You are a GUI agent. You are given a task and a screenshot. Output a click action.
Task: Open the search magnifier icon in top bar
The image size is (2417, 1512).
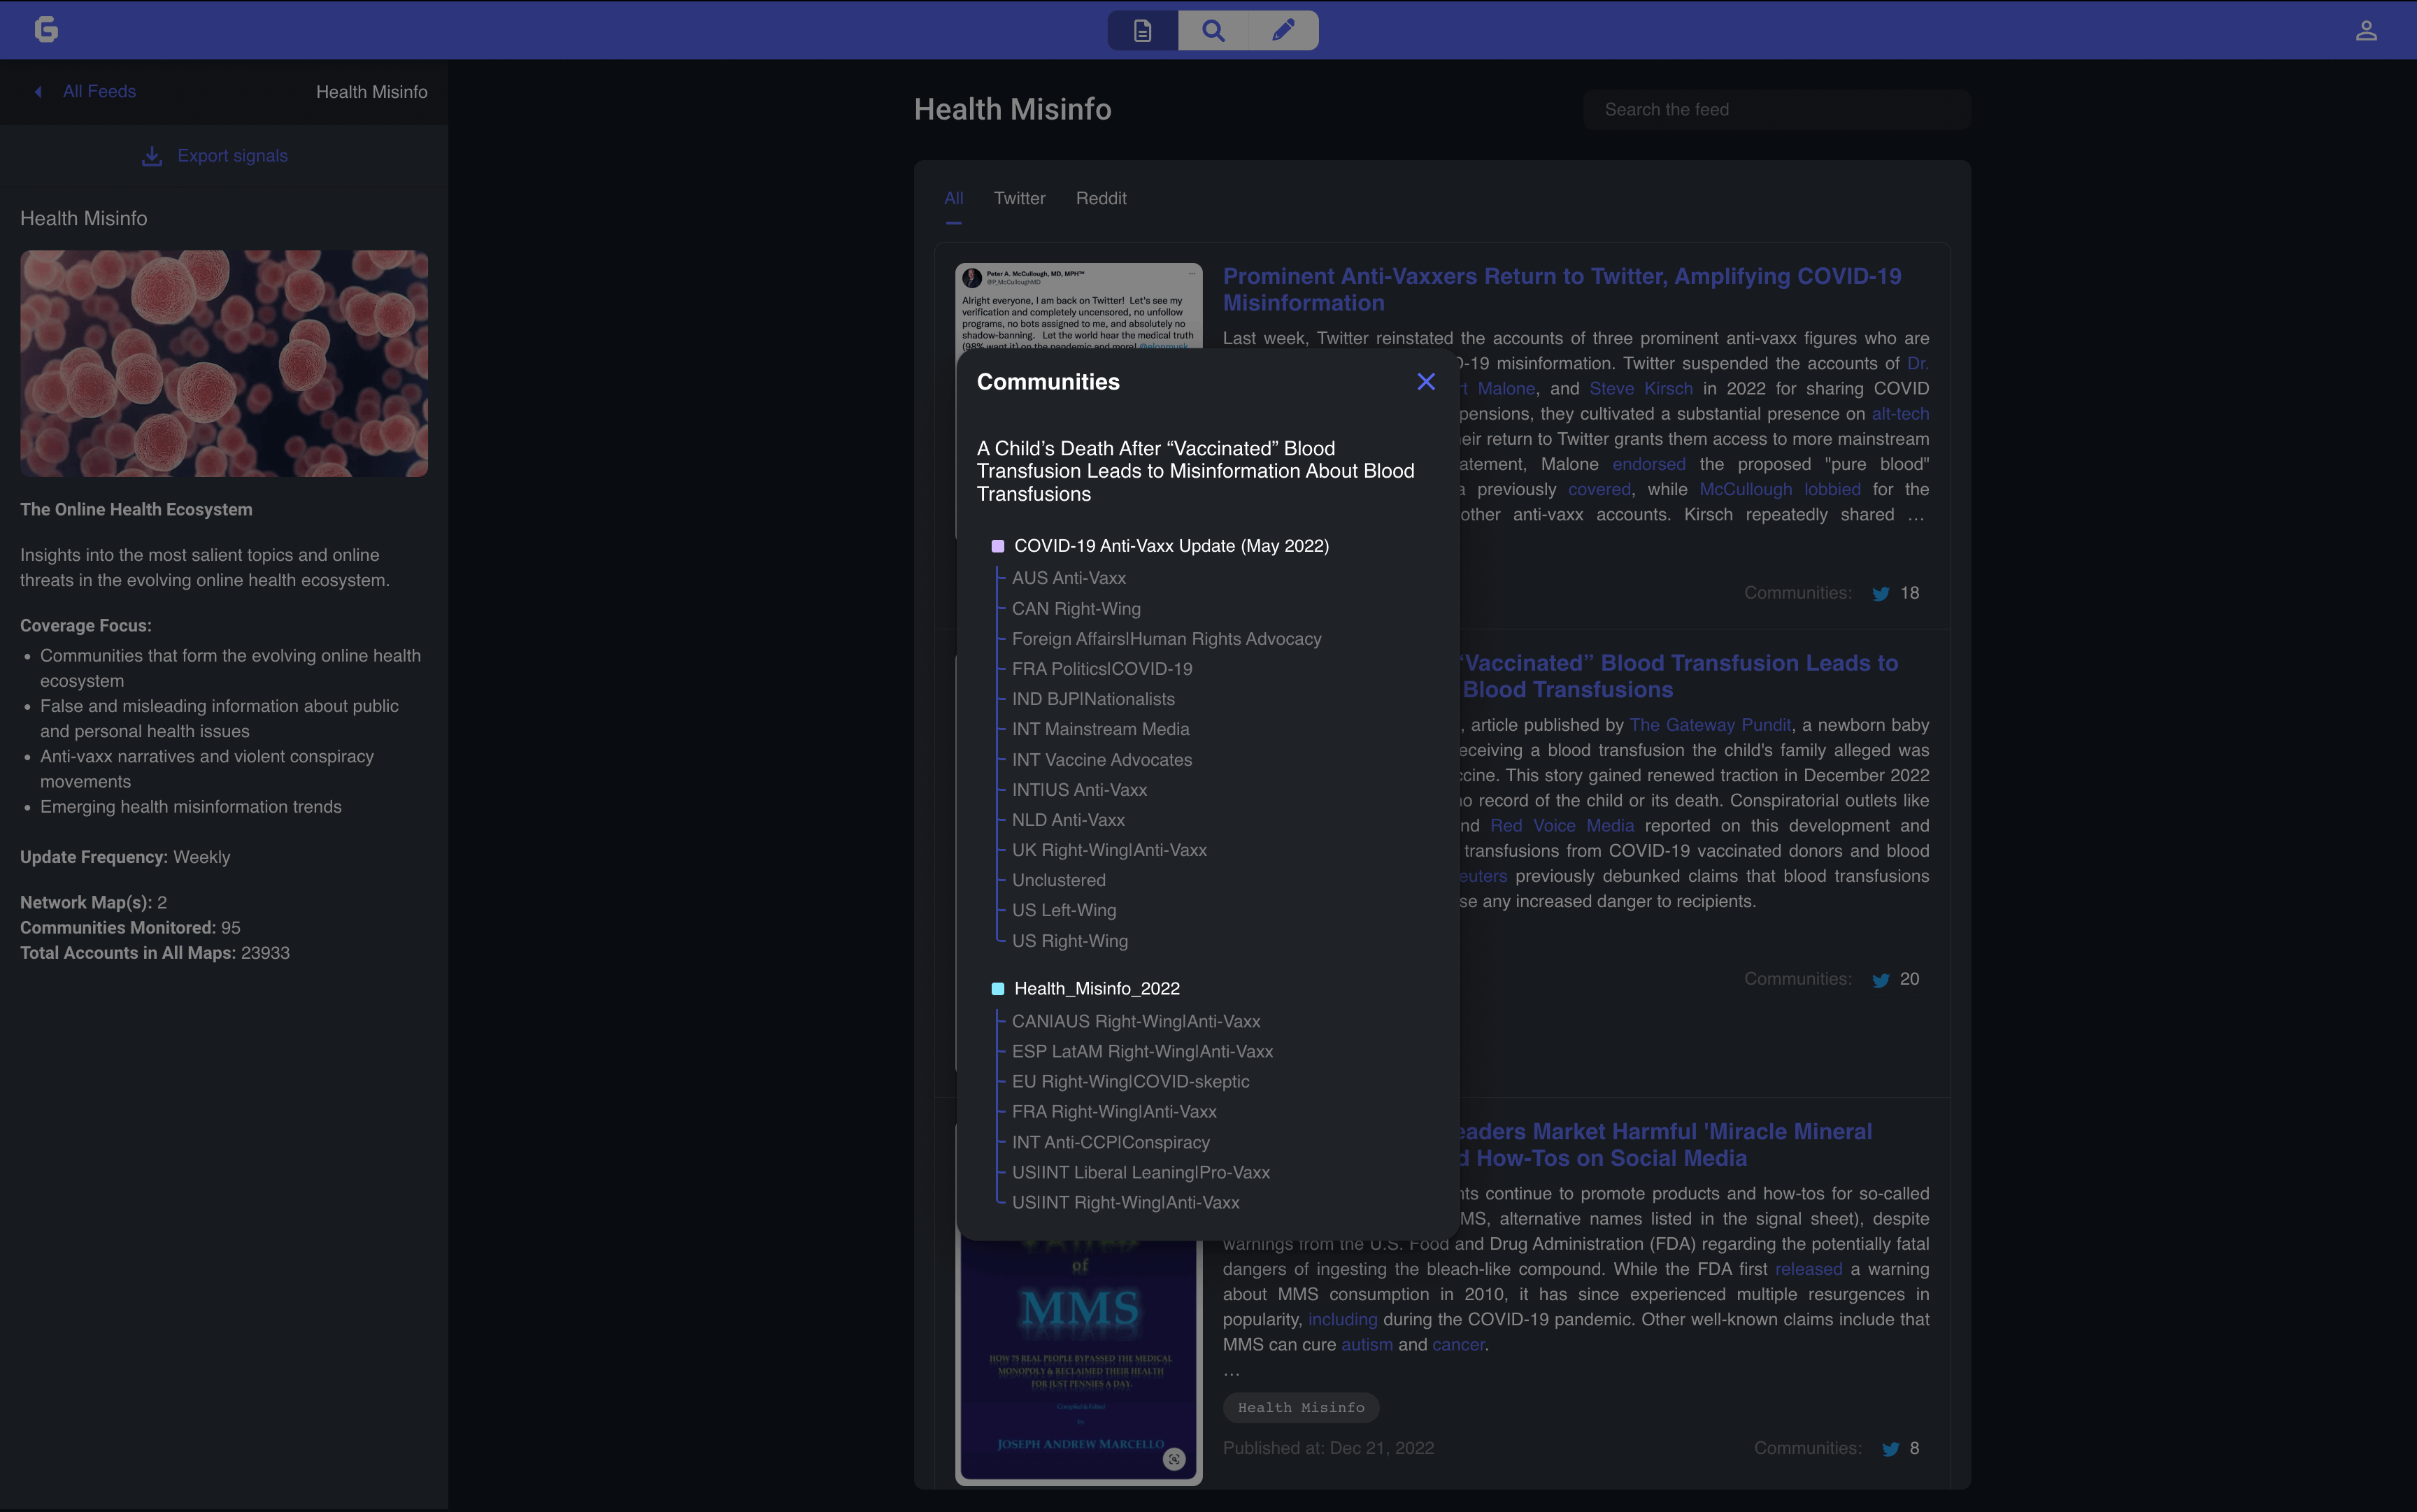(1213, 30)
